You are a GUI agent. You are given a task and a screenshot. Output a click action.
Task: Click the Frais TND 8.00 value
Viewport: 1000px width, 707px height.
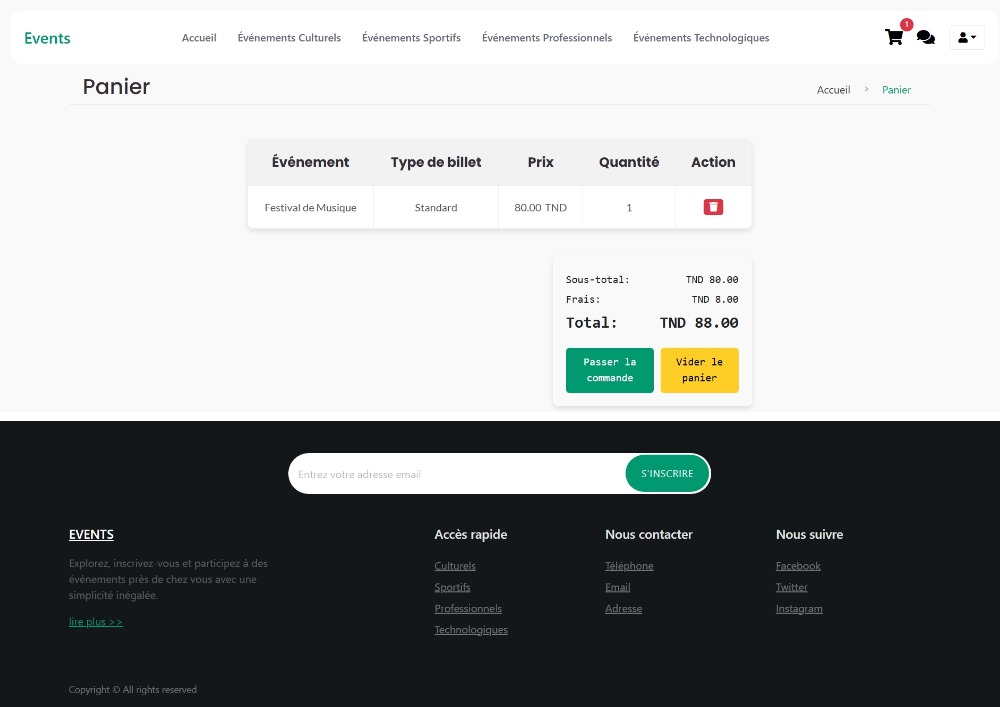715,299
